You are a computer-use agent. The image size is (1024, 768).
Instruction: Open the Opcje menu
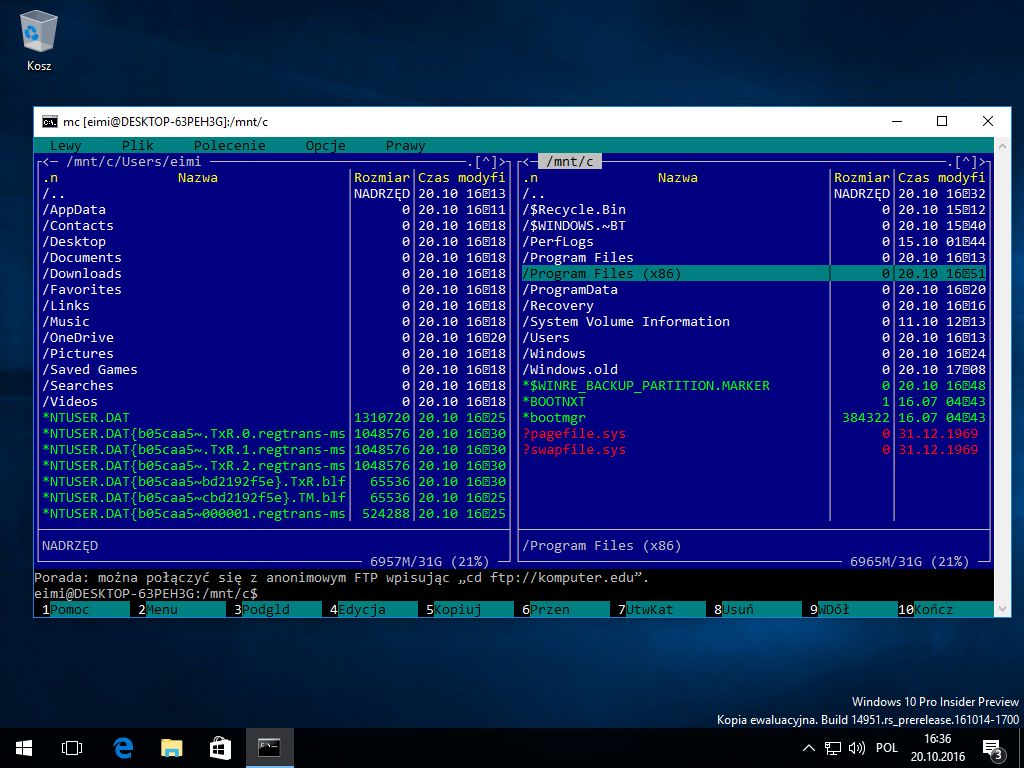(x=325, y=146)
